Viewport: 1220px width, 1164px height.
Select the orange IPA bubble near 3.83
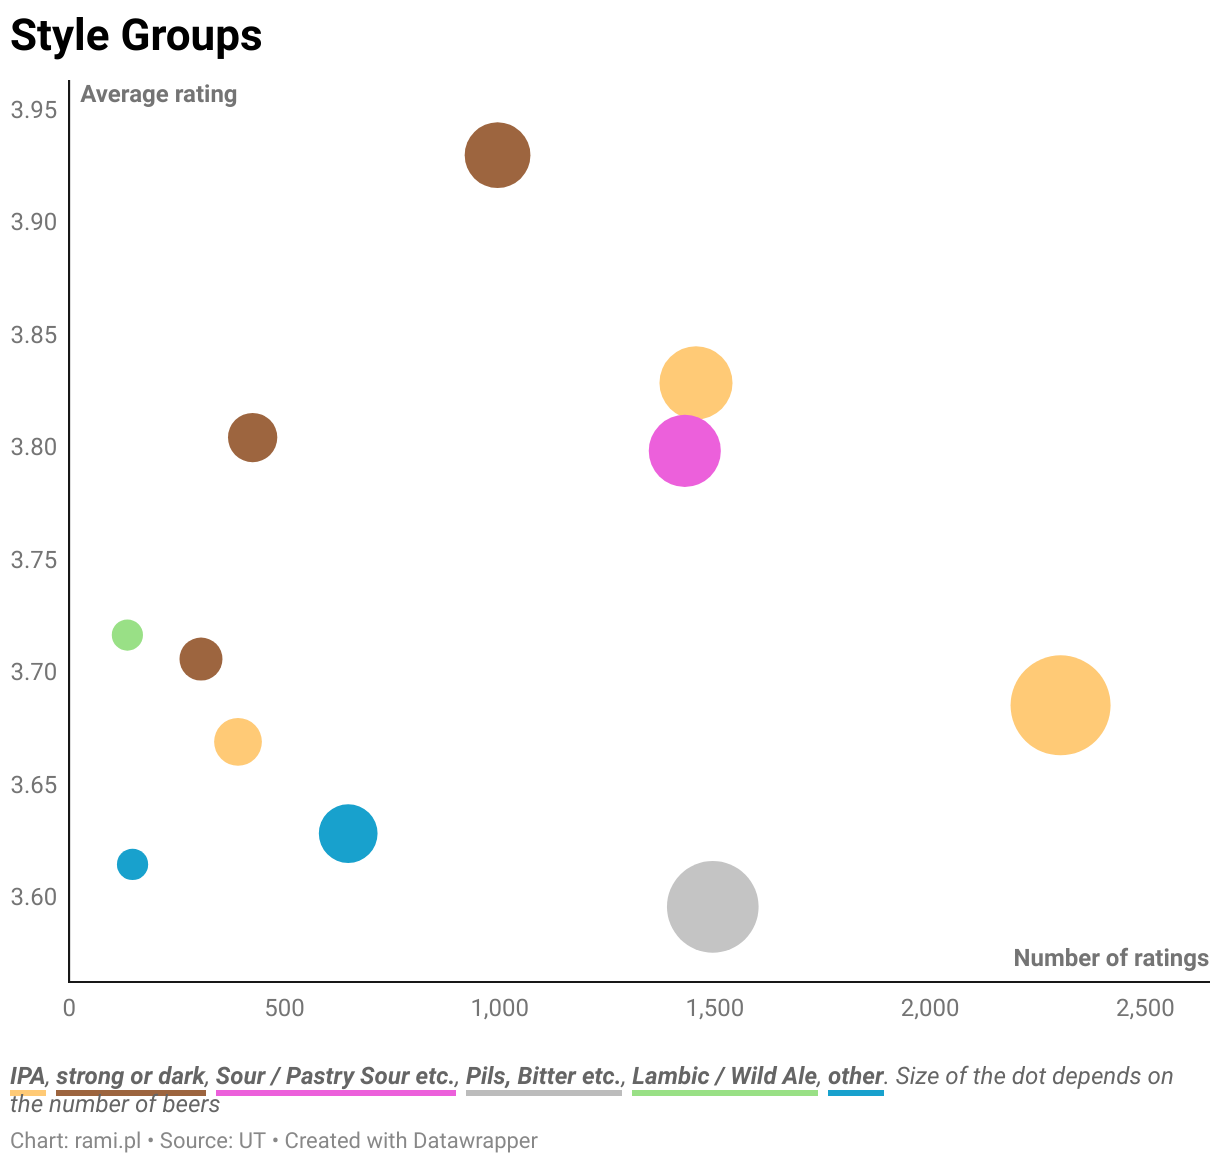tap(696, 383)
